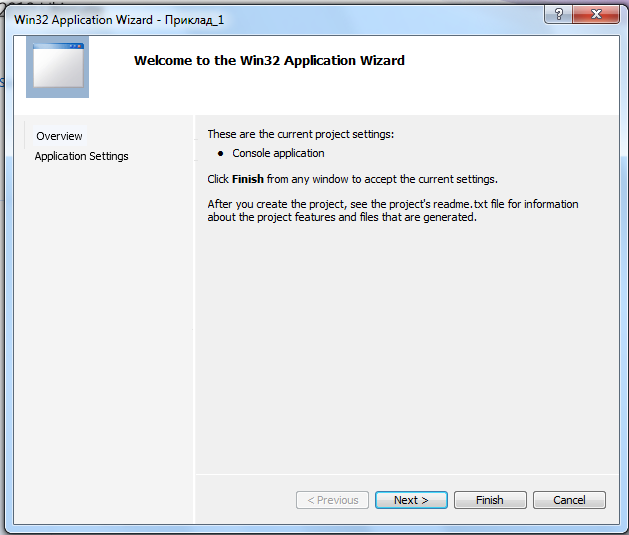Click 'These are the current project settings:' text
Screen dimensions: 629x535
[300, 134]
